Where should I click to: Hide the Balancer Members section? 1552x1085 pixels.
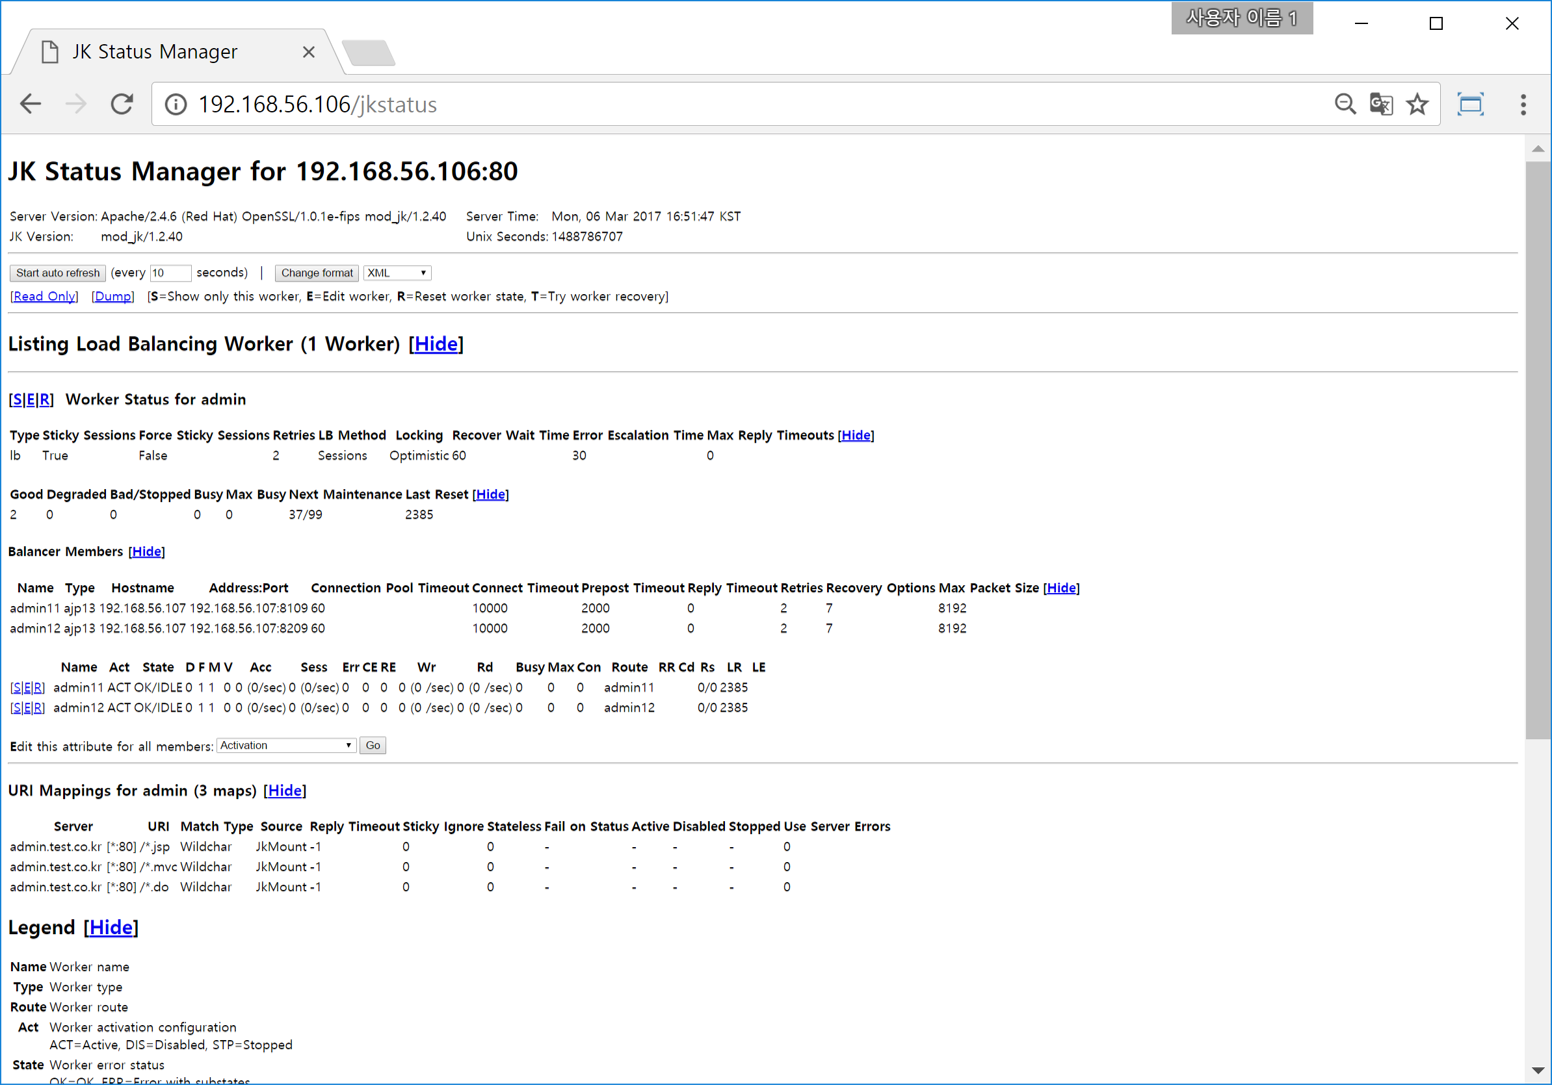(x=147, y=552)
